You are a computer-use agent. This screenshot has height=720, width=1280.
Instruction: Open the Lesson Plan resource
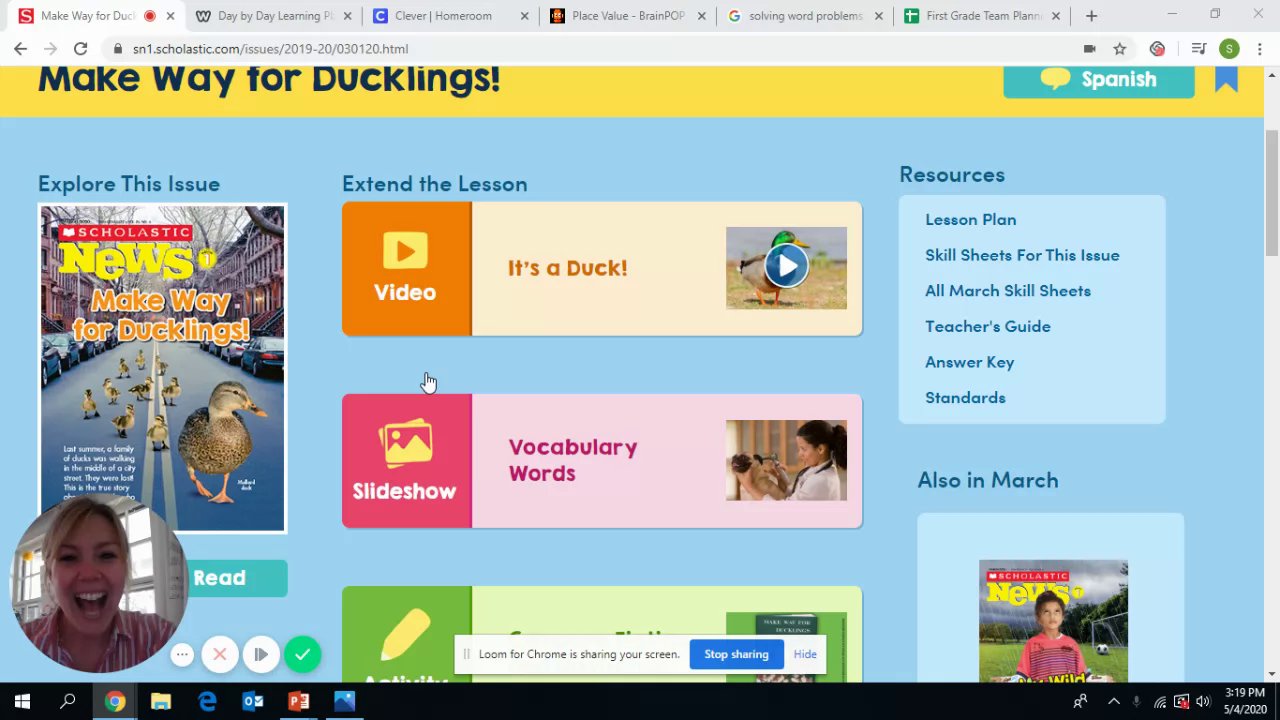(970, 219)
